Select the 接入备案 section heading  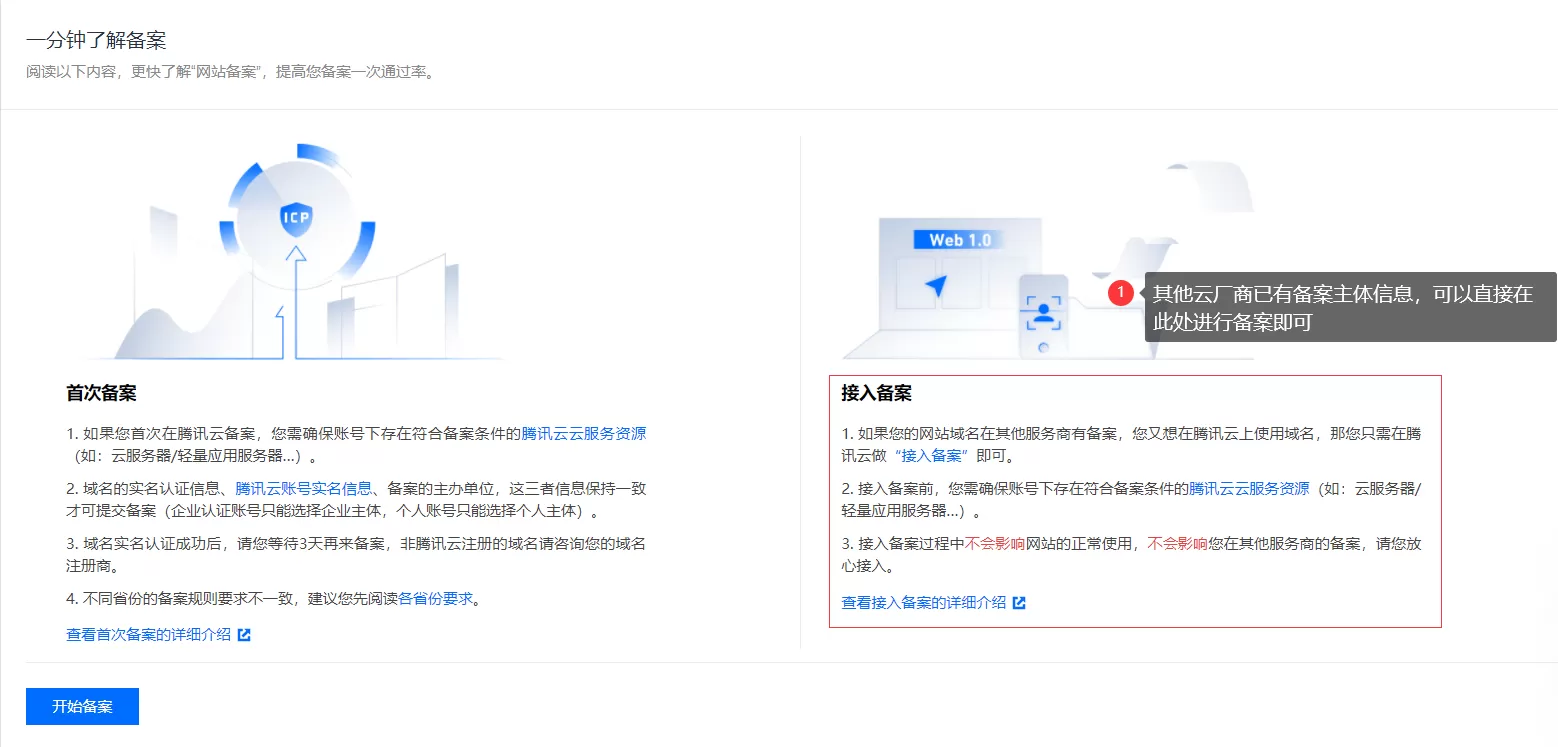click(876, 393)
